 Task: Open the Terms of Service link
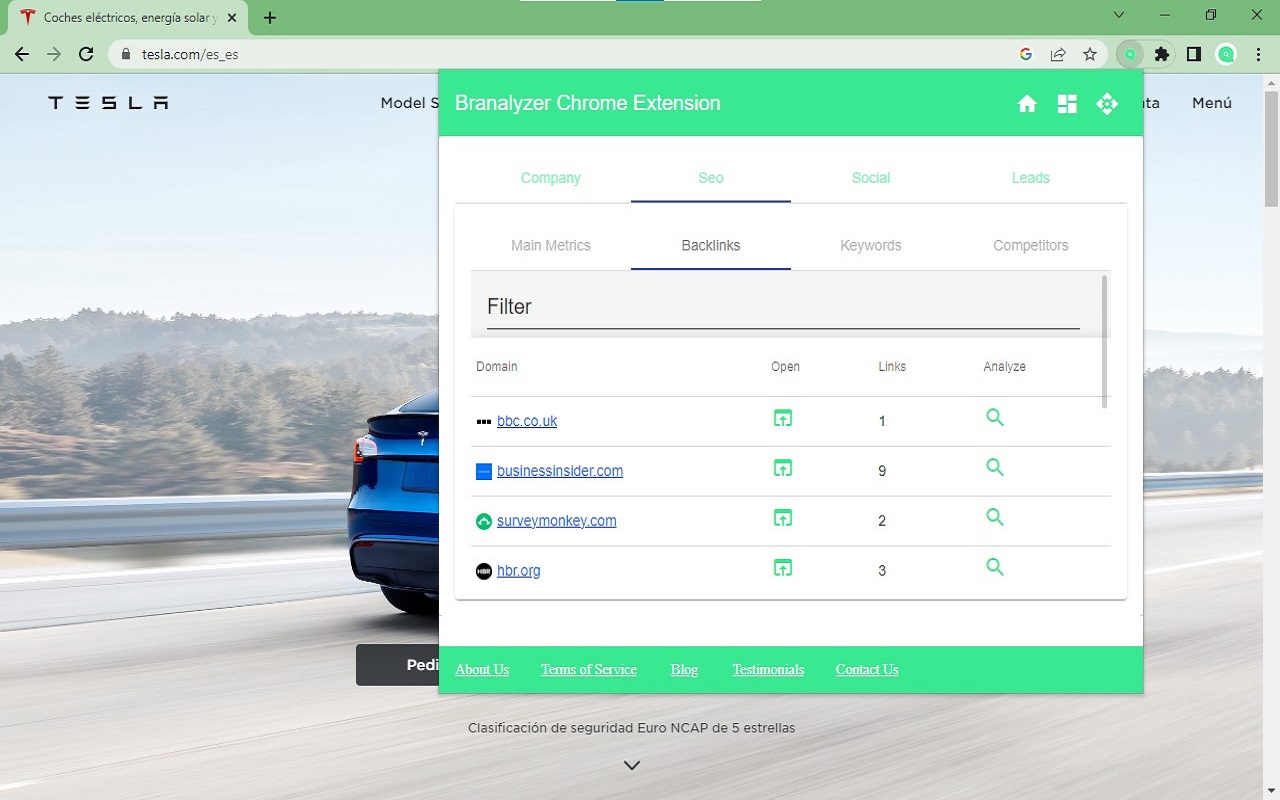tap(588, 669)
